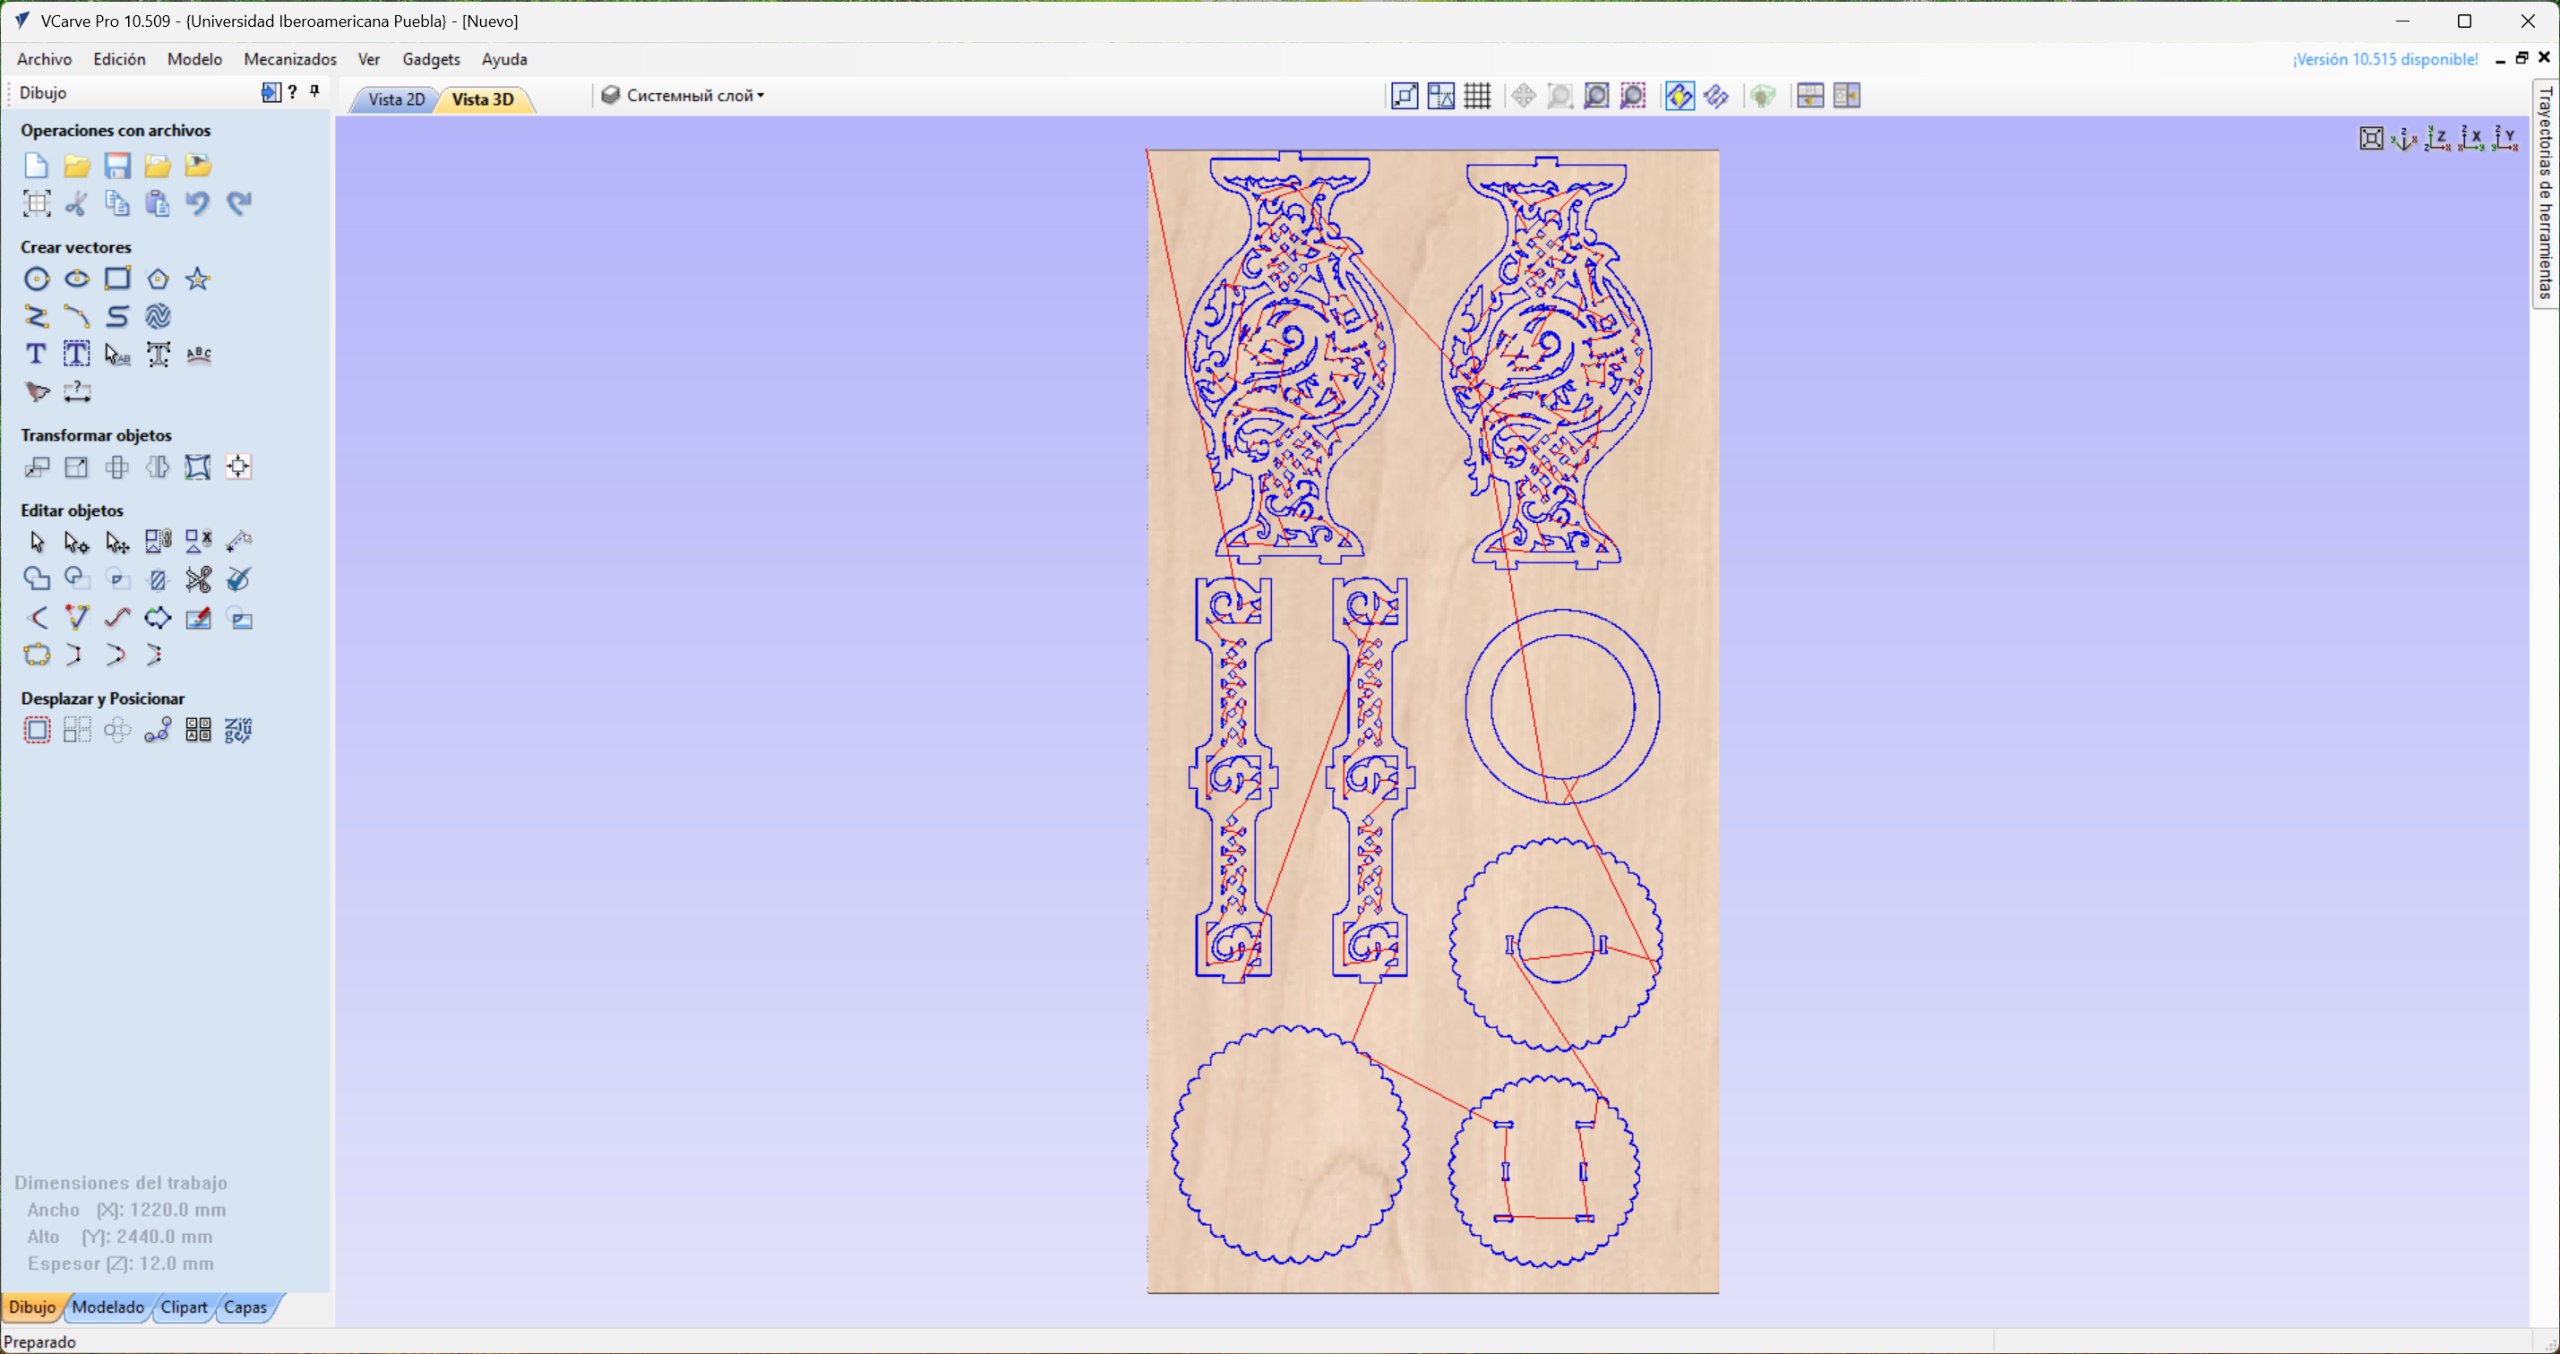Select the Node Editing arrow tool

pyautogui.click(x=76, y=542)
